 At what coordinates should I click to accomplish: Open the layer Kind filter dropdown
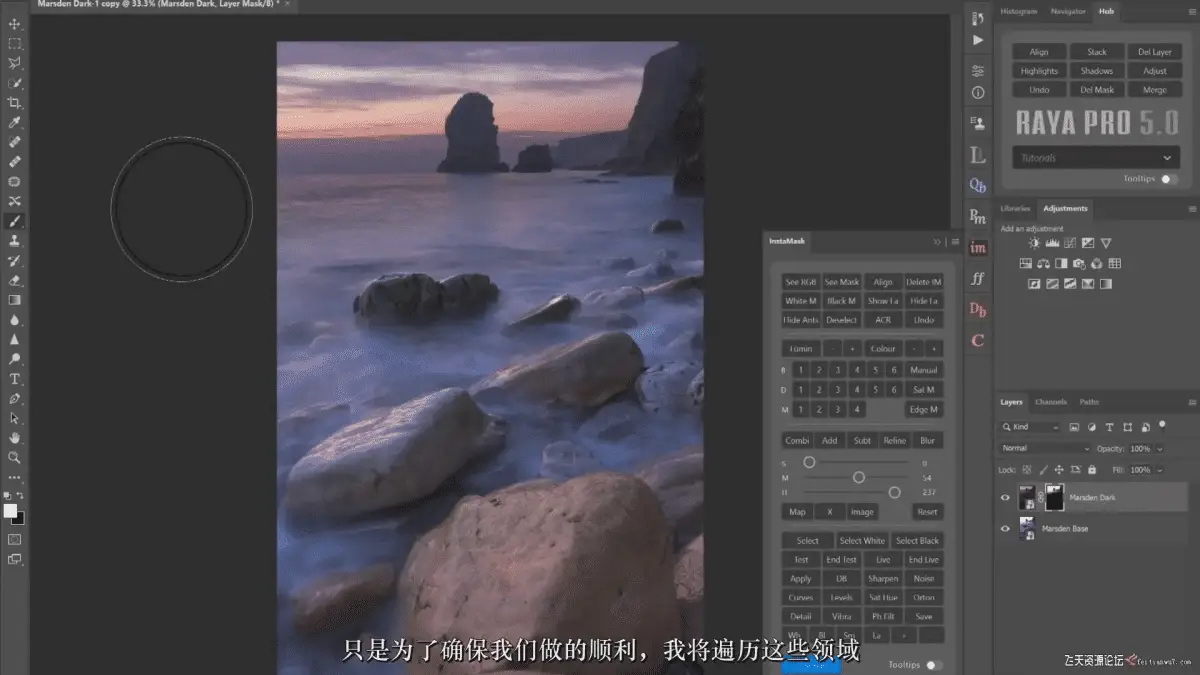(x=1030, y=427)
